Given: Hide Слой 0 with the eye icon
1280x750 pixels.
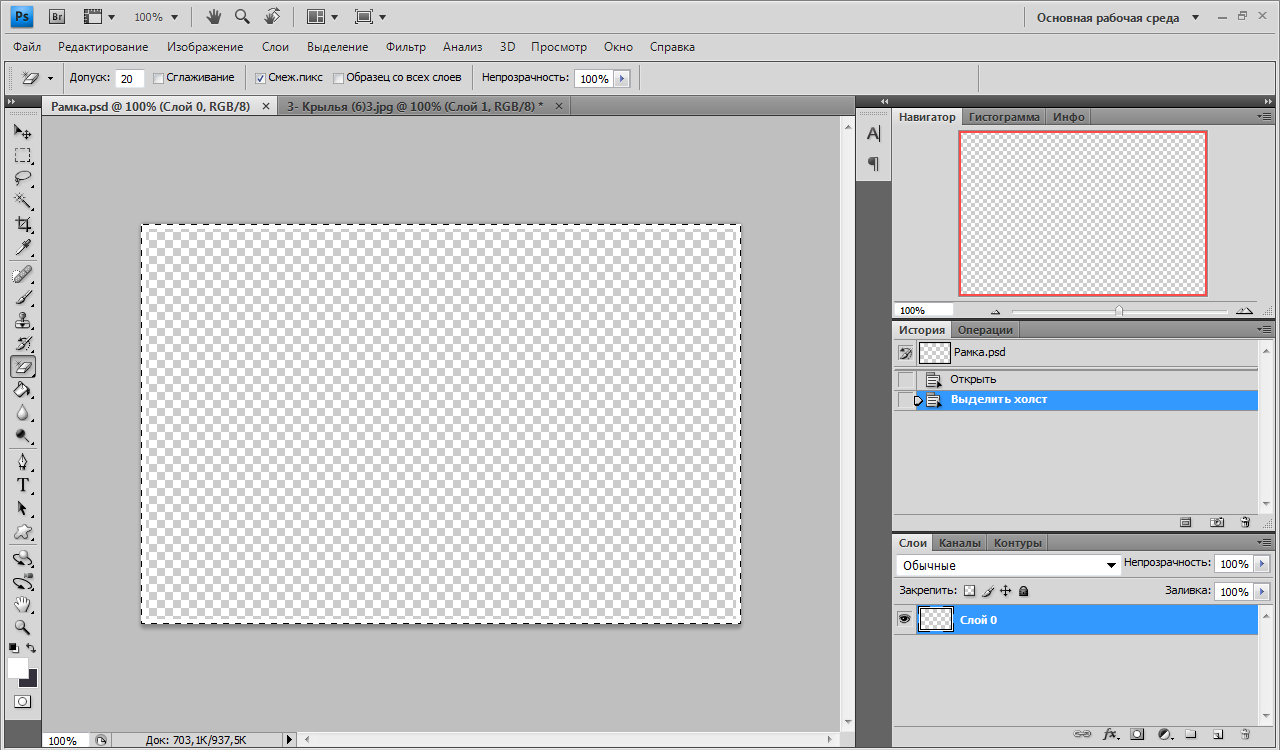Looking at the screenshot, I should [x=904, y=620].
